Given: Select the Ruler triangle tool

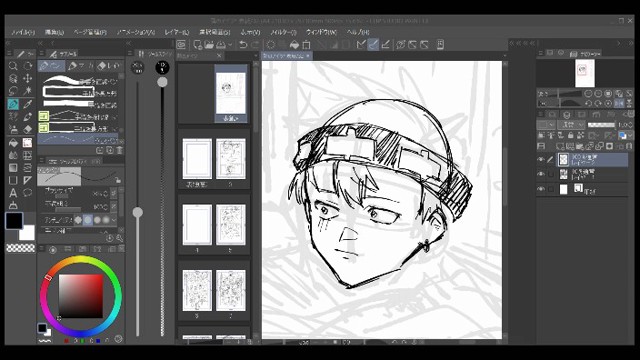Looking at the screenshot, I should point(27,180).
